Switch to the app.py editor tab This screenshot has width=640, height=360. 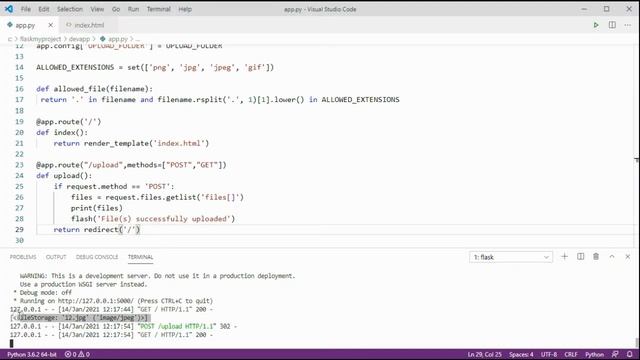pyautogui.click(x=25, y=25)
